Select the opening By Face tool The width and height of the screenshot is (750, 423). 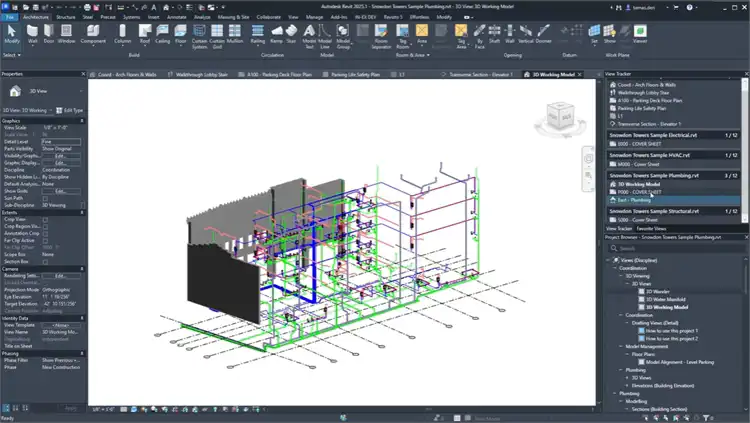480,36
